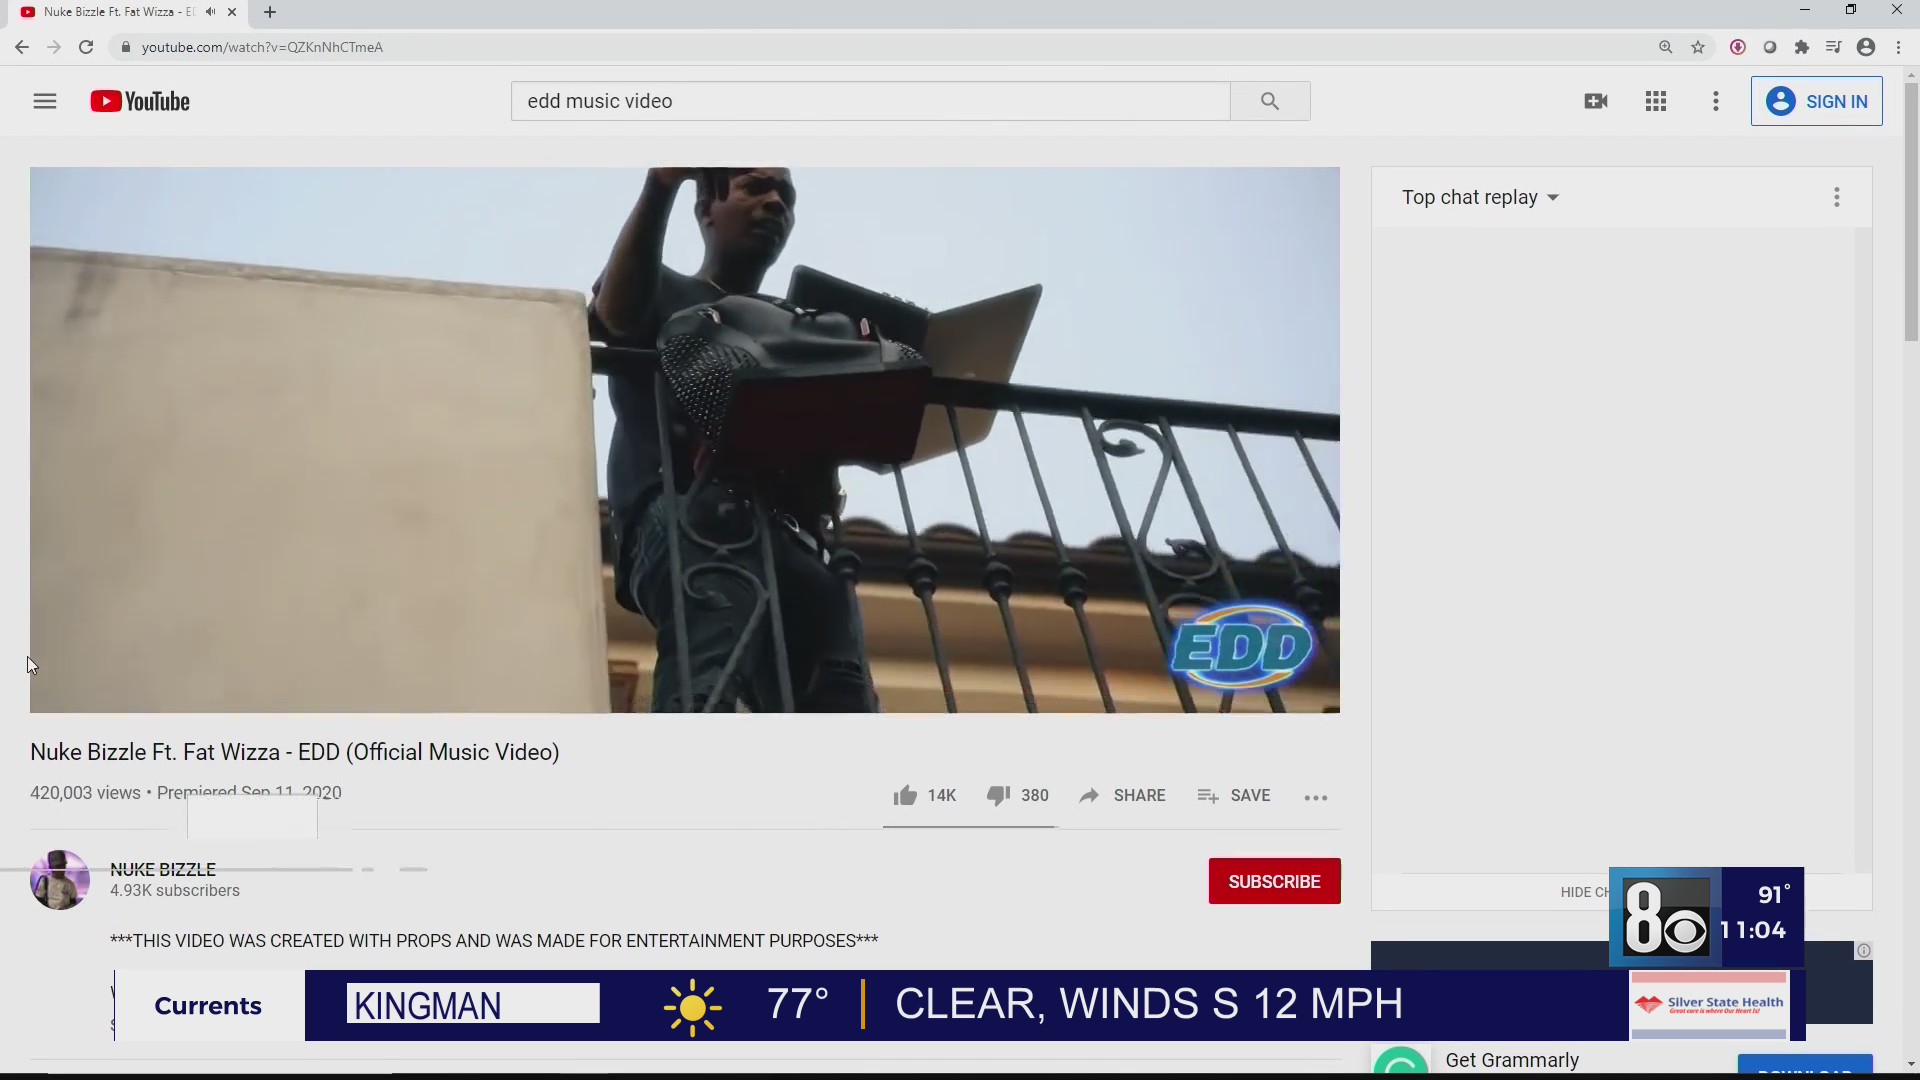
Task: Open the Create video icon
Action: coord(1596,101)
